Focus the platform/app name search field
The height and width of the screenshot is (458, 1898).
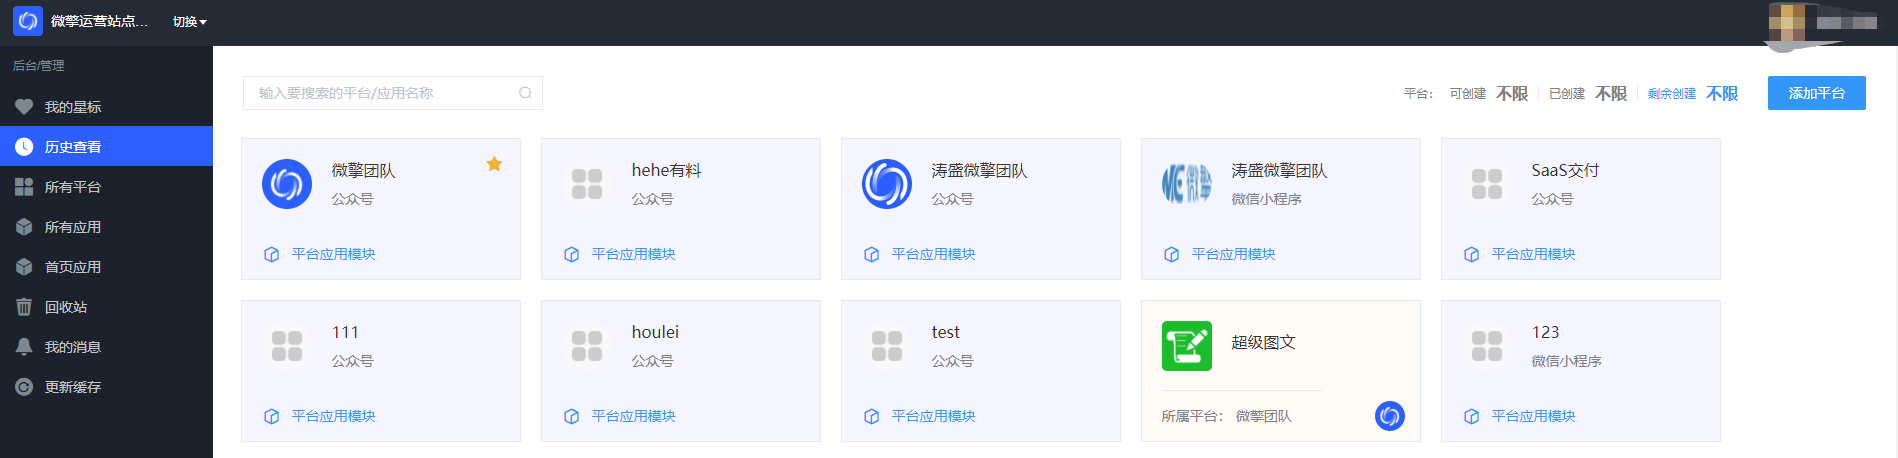point(392,93)
